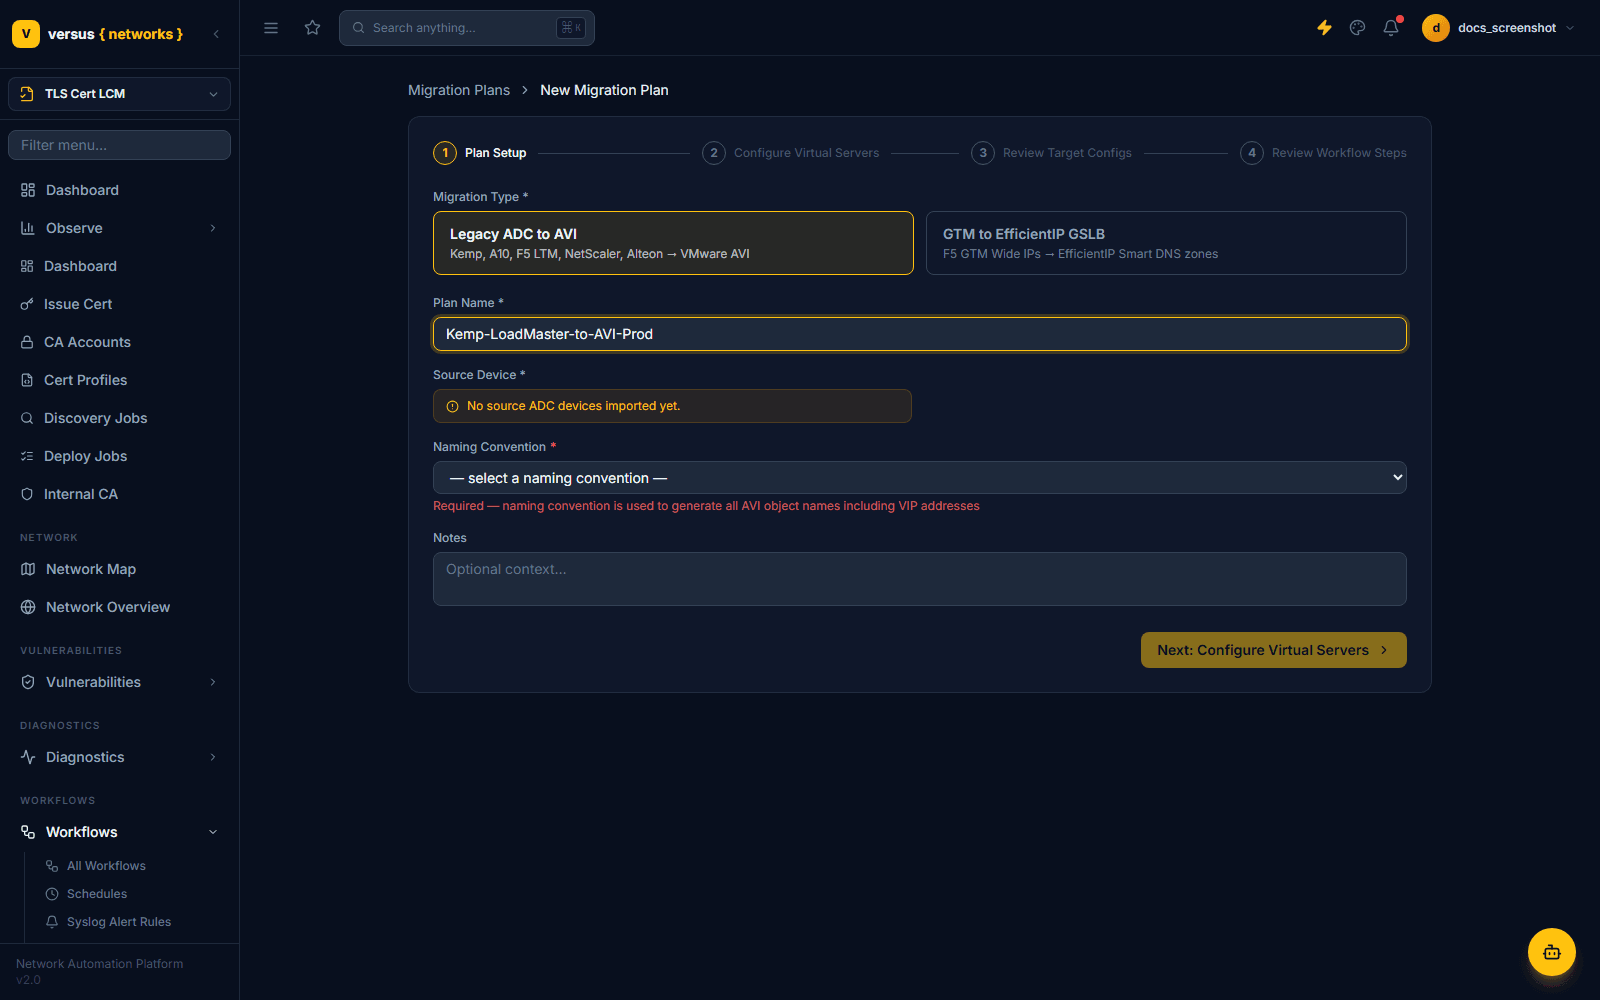
Task: Open Internal CA page
Action: pyautogui.click(x=119, y=494)
